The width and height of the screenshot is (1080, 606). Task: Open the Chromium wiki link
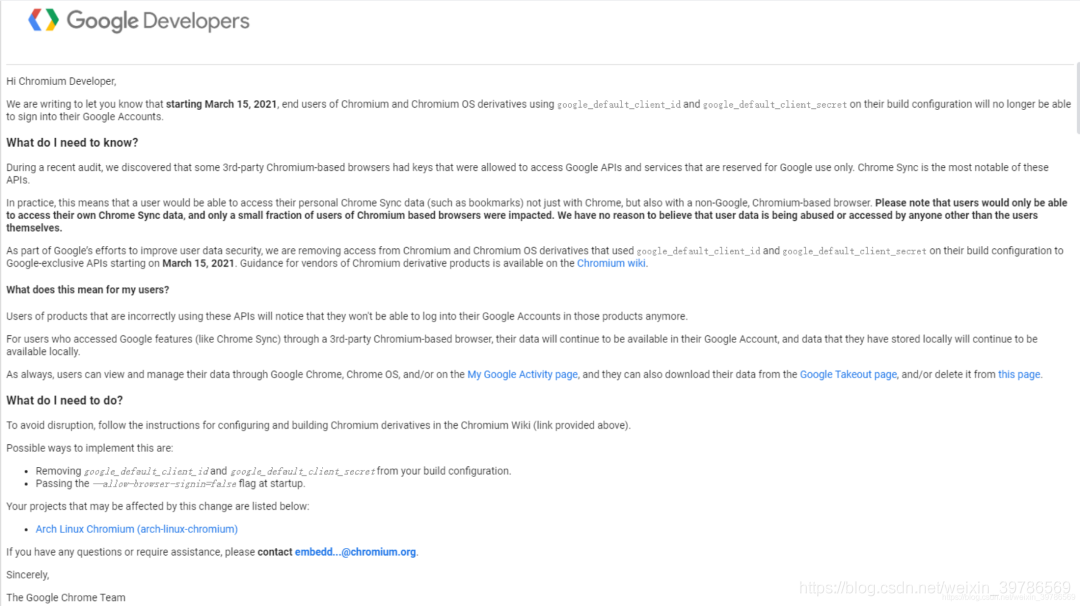611,263
